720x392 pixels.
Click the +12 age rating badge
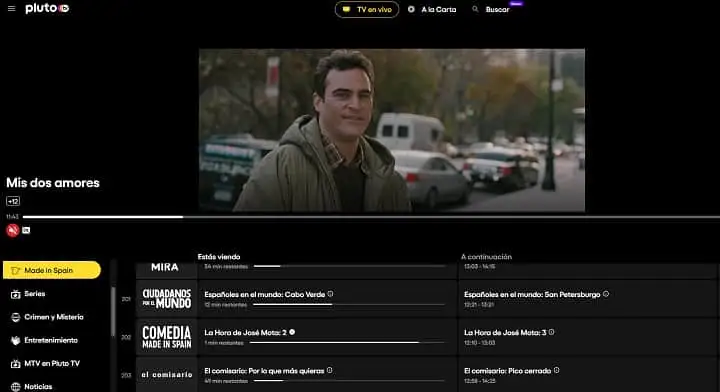point(13,201)
